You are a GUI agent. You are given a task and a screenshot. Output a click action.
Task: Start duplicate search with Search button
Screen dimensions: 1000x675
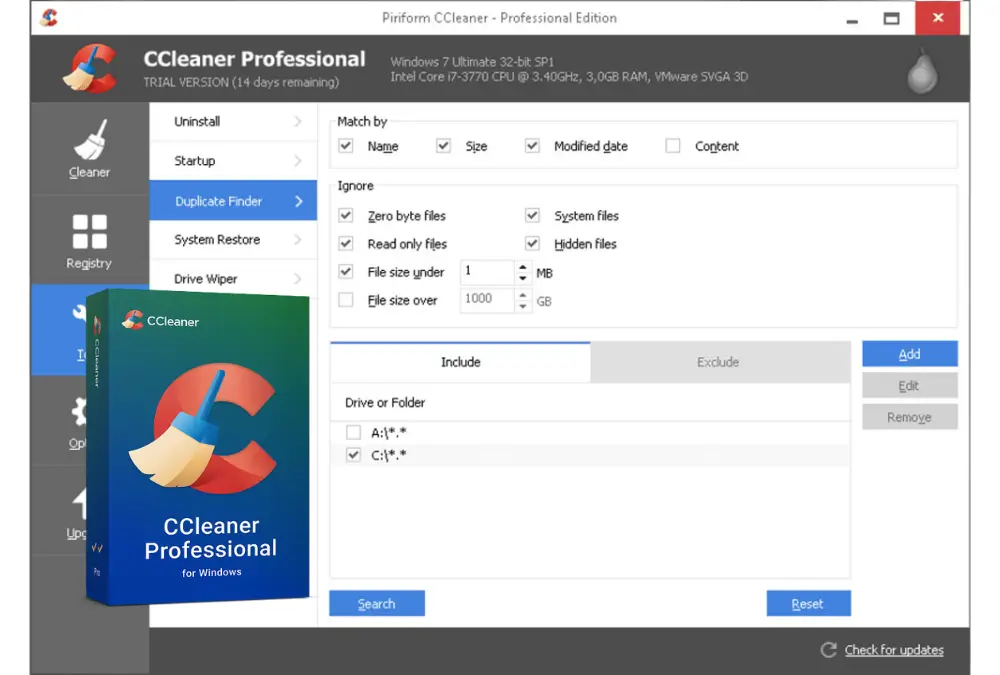[x=377, y=603]
